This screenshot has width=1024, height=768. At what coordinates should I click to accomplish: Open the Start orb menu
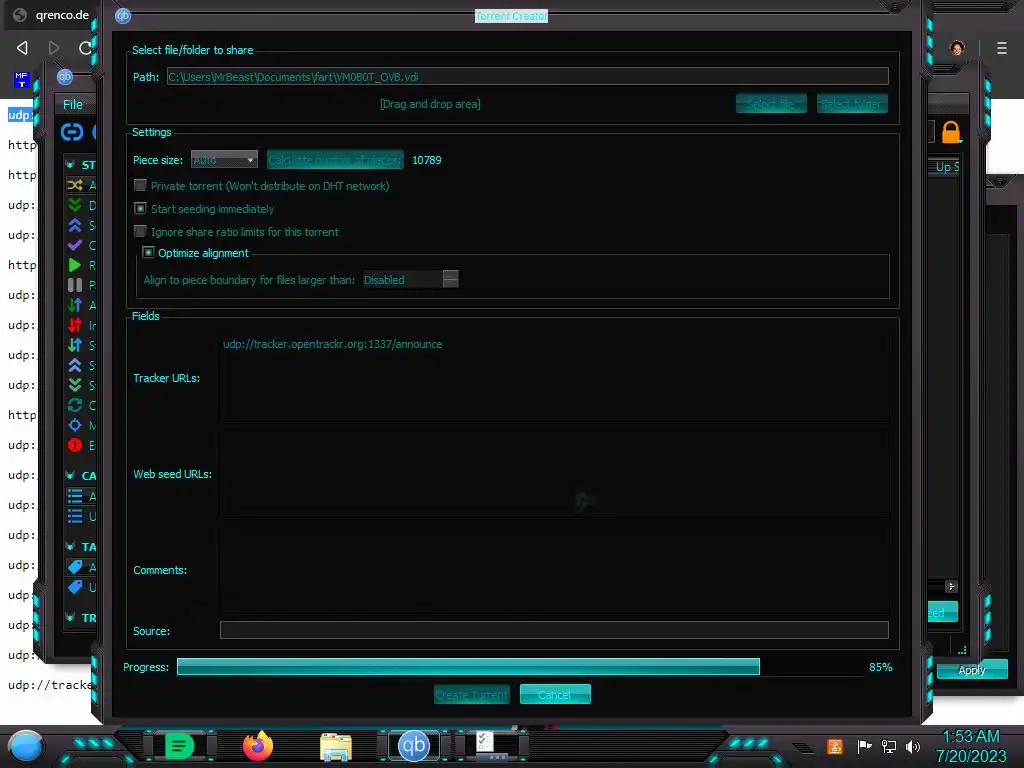25,746
